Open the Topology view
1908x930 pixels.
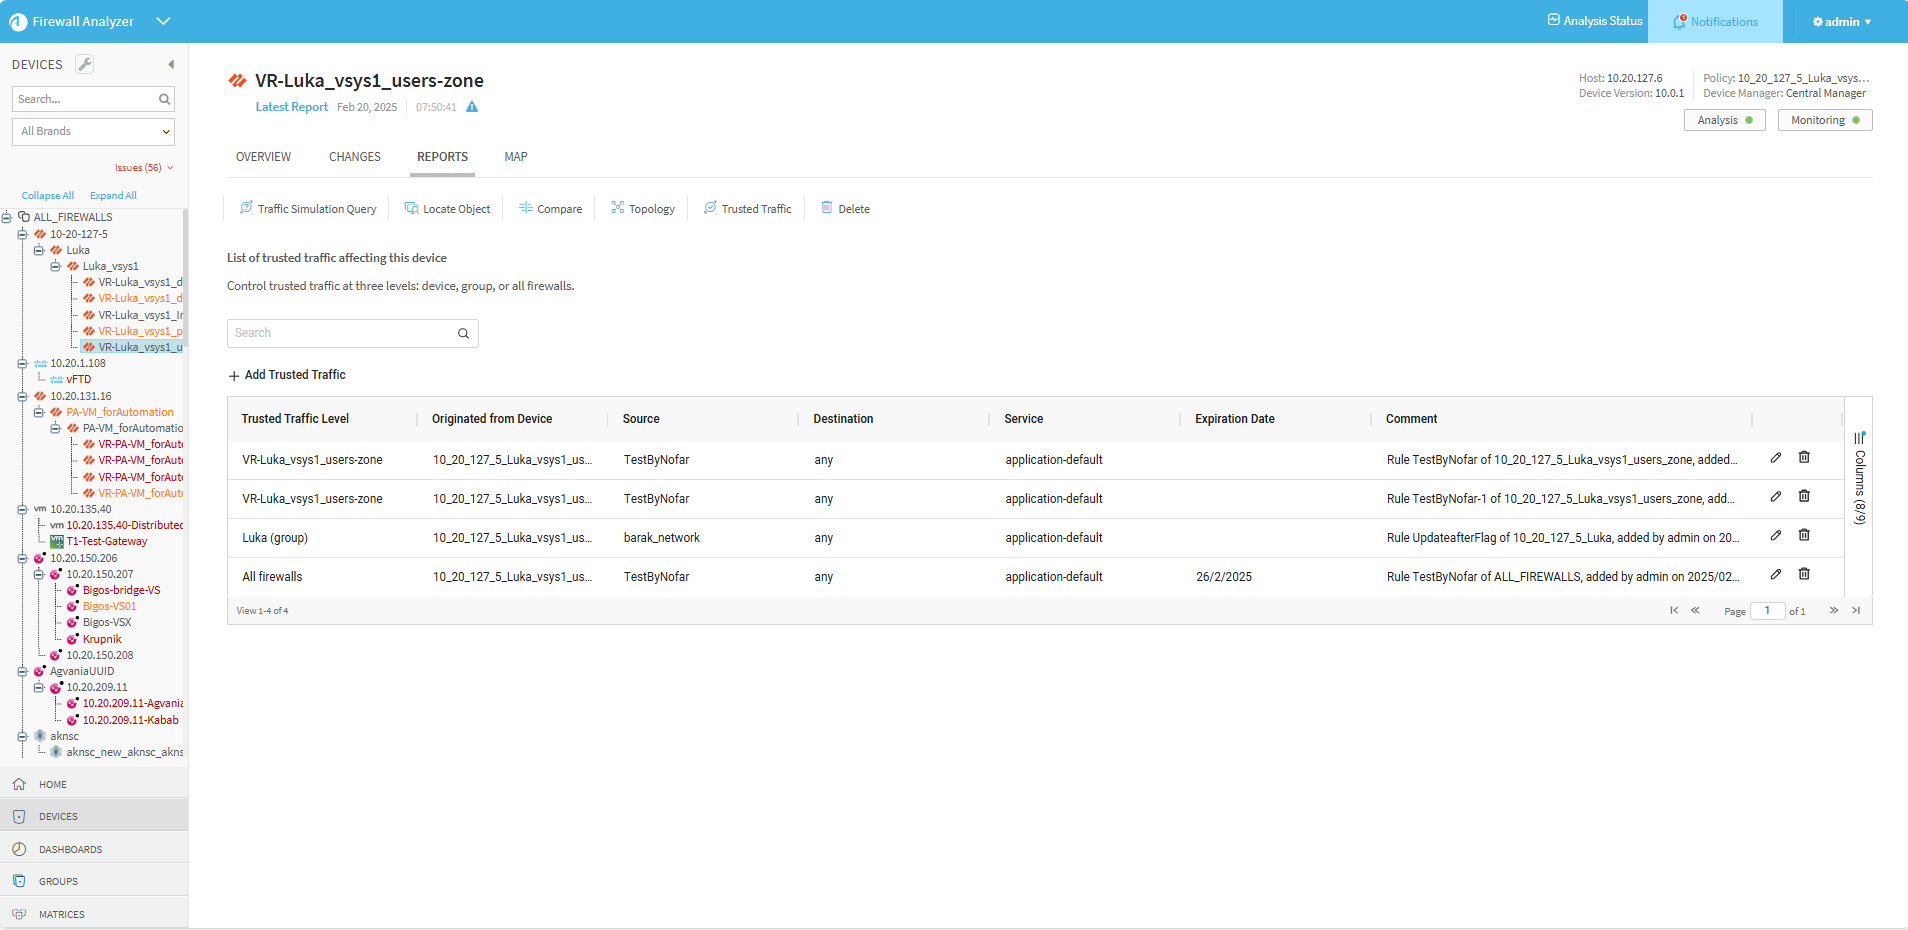(643, 209)
